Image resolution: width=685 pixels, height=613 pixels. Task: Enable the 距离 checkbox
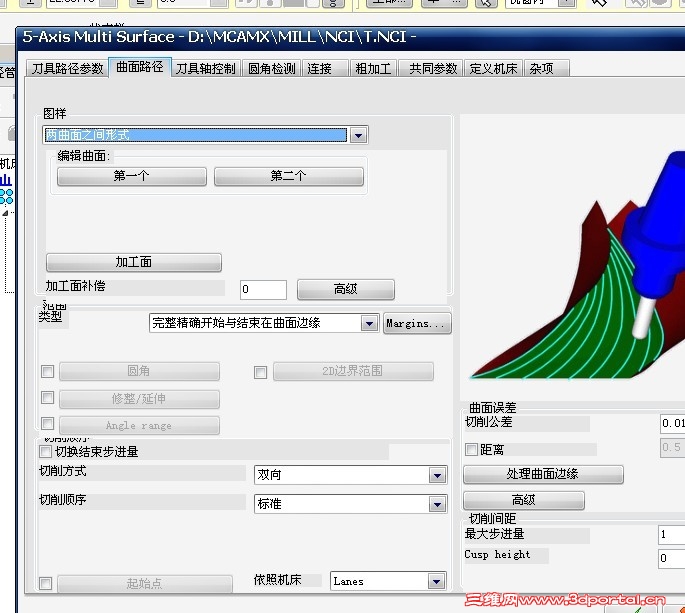pyautogui.click(x=471, y=449)
